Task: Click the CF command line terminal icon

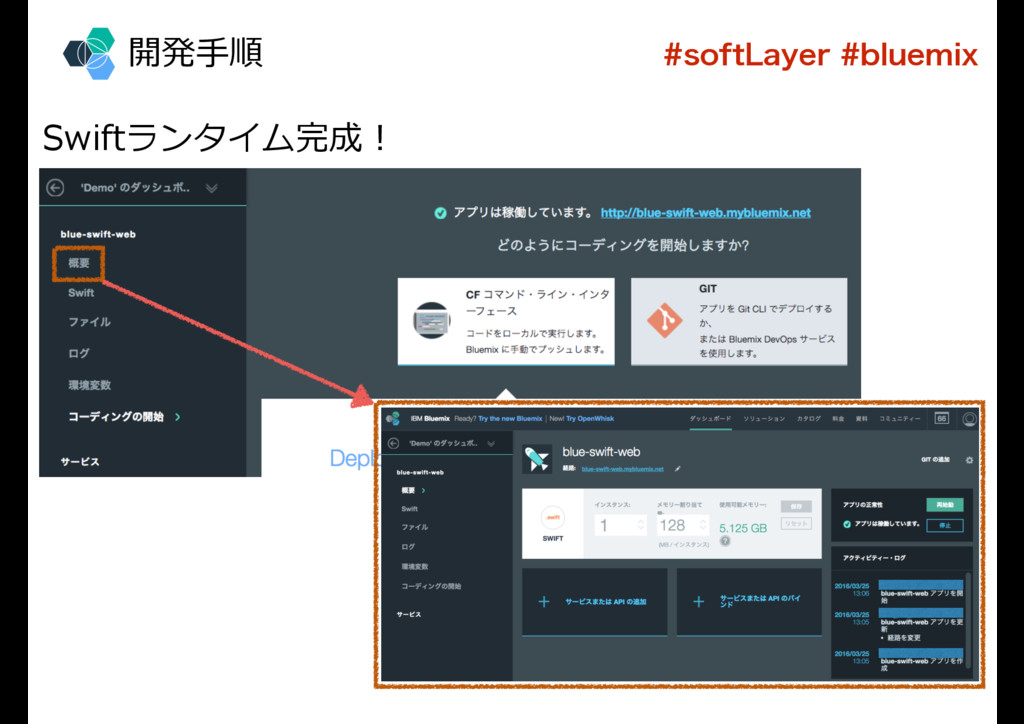Action: pyautogui.click(x=432, y=321)
